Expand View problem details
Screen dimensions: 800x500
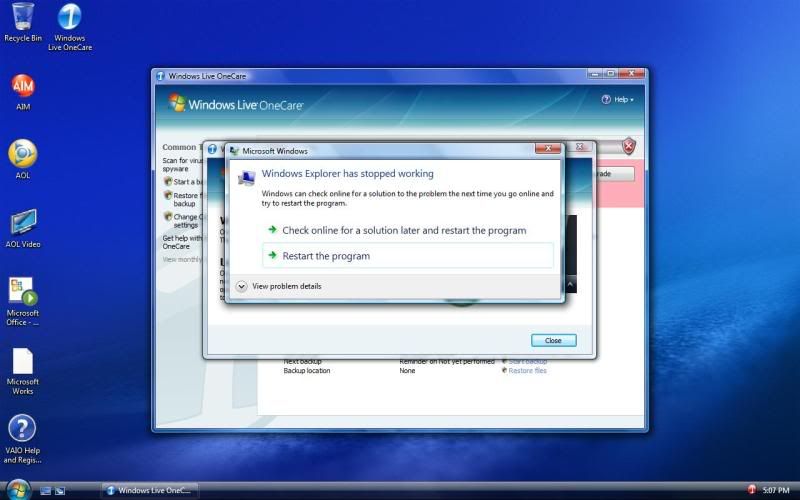pyautogui.click(x=279, y=286)
